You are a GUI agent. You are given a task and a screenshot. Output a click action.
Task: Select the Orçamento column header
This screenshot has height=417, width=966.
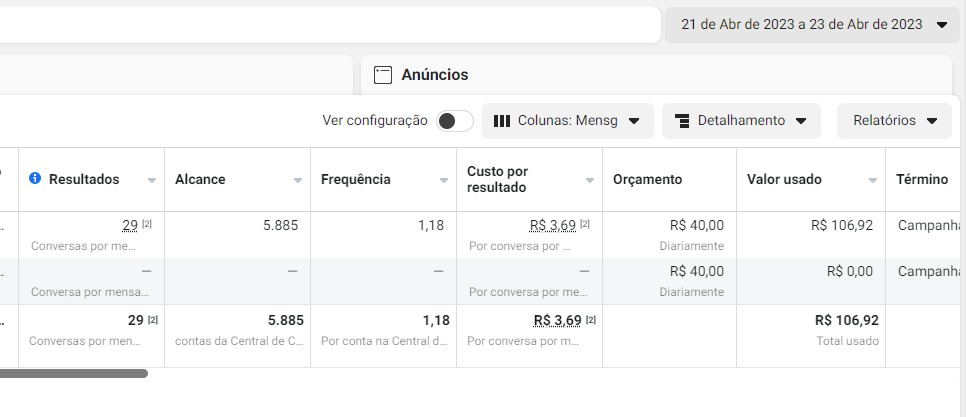(x=647, y=180)
